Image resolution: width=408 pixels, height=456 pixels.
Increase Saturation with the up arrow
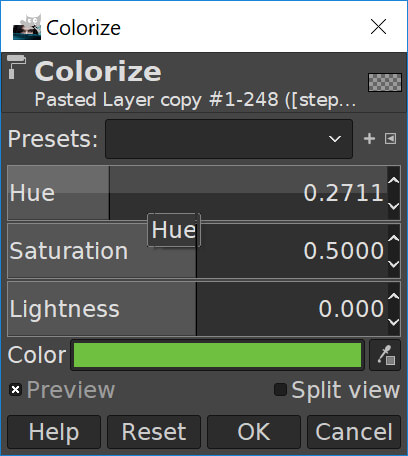pyautogui.click(x=394, y=238)
